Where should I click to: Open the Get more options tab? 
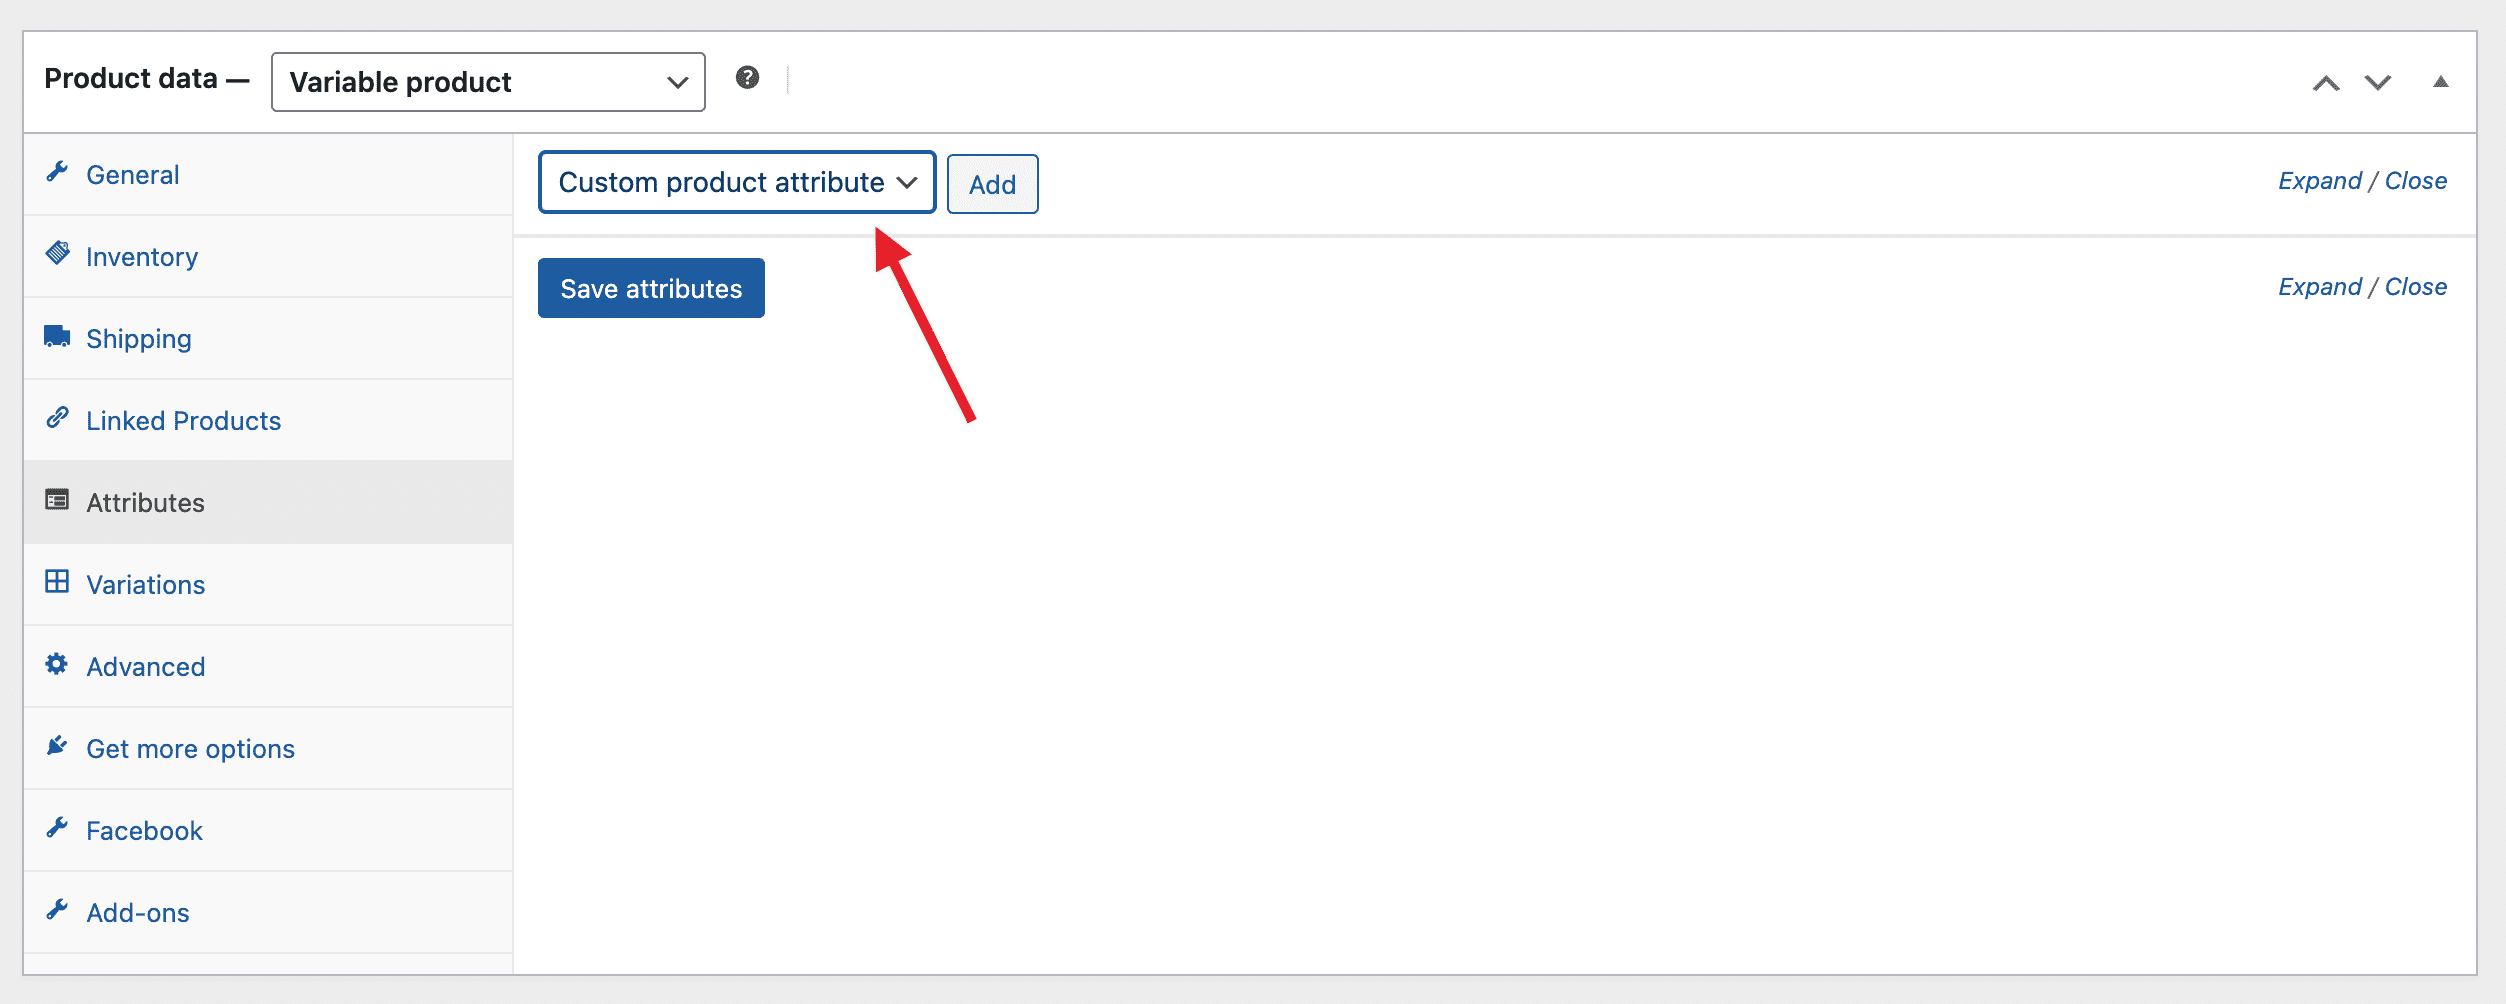click(x=190, y=748)
